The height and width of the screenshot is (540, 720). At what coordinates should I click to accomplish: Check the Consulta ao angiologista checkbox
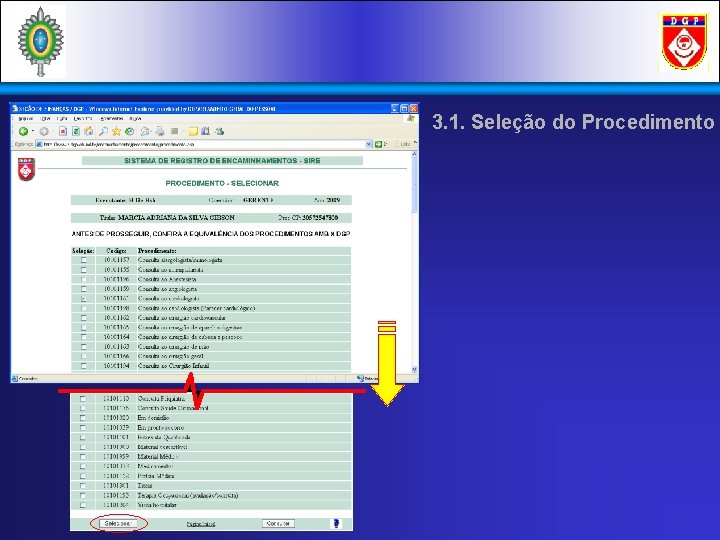pyautogui.click(x=83, y=289)
